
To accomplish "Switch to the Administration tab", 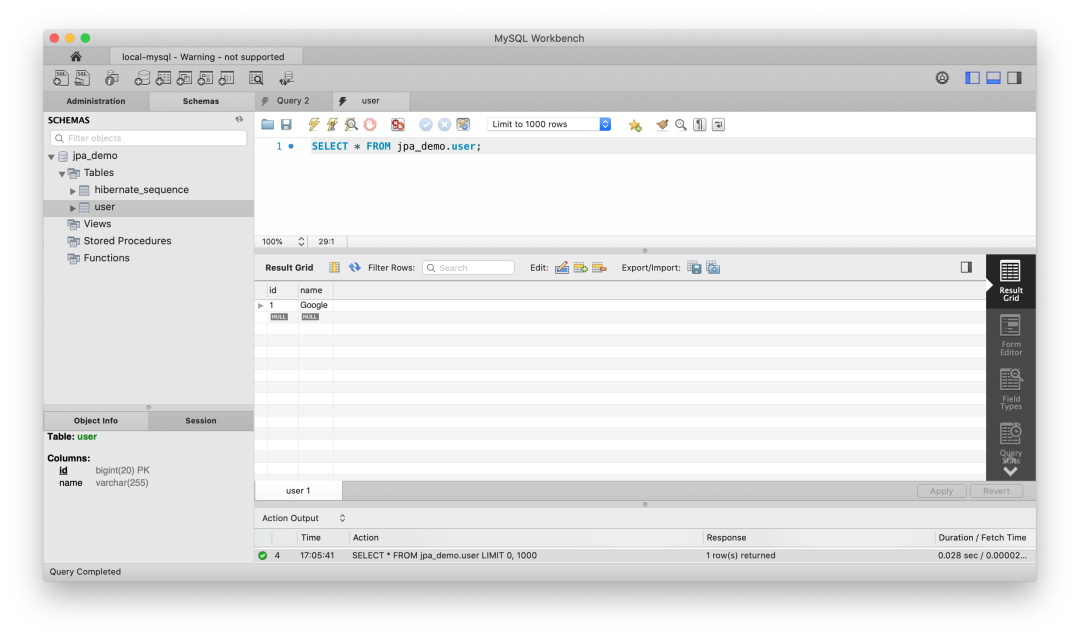I will tap(96, 101).
